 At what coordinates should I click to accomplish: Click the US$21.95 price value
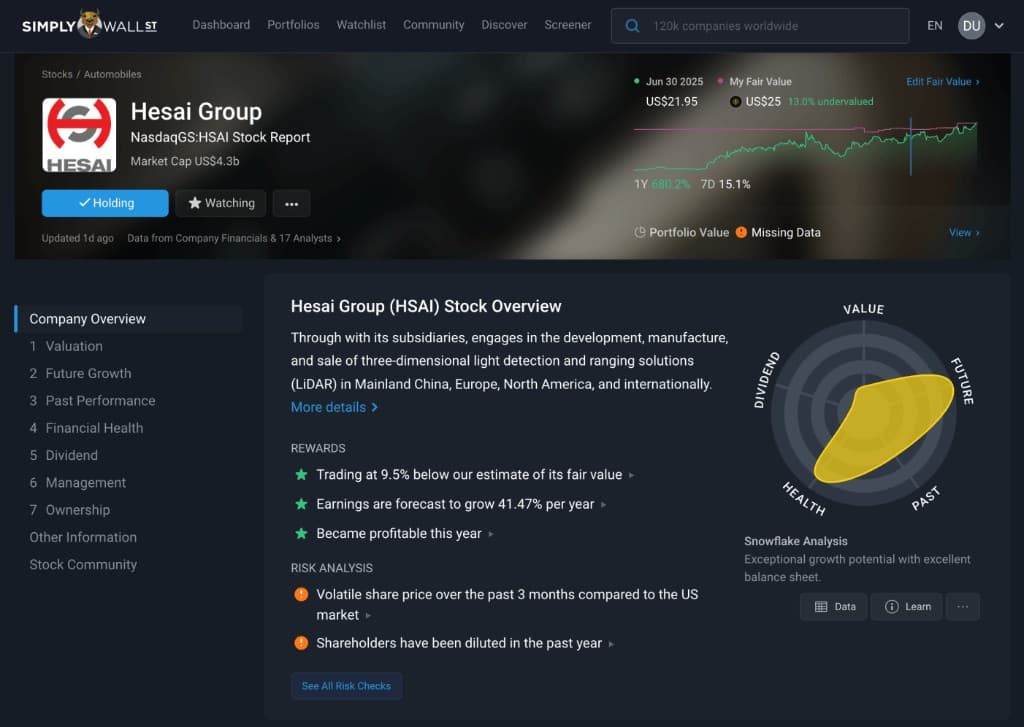click(x=671, y=102)
